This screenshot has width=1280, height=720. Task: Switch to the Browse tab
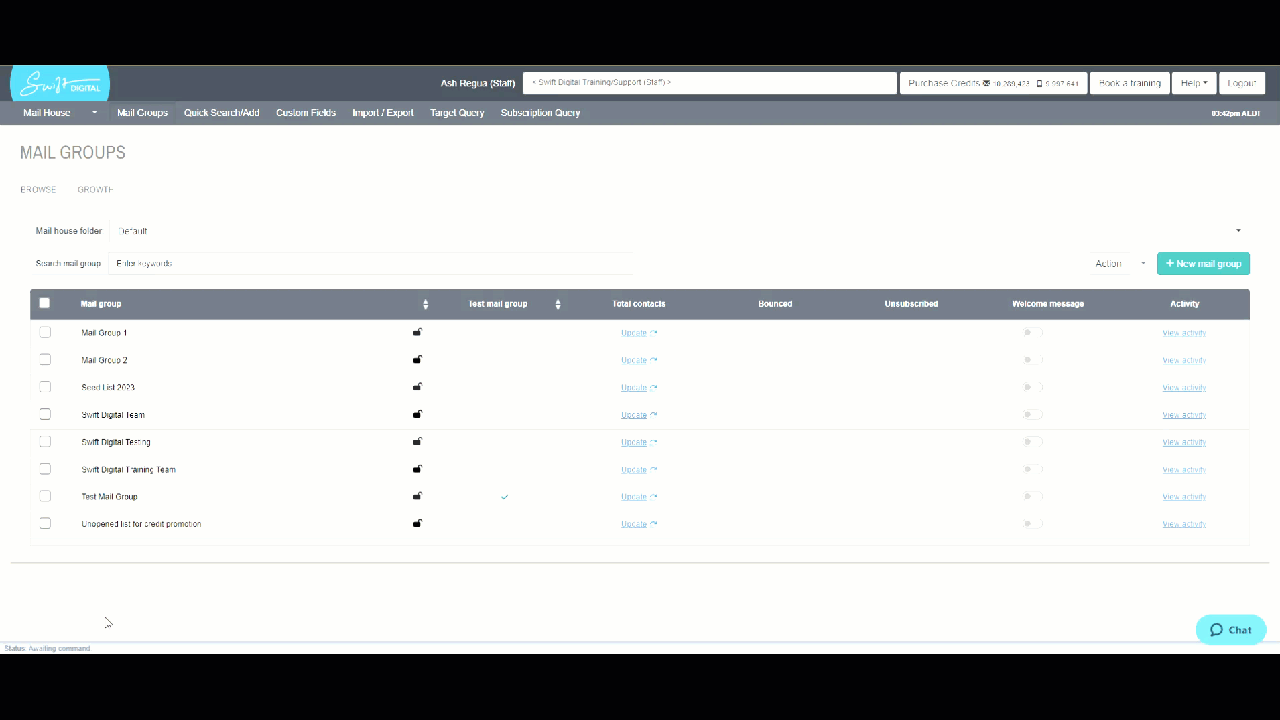[38, 189]
